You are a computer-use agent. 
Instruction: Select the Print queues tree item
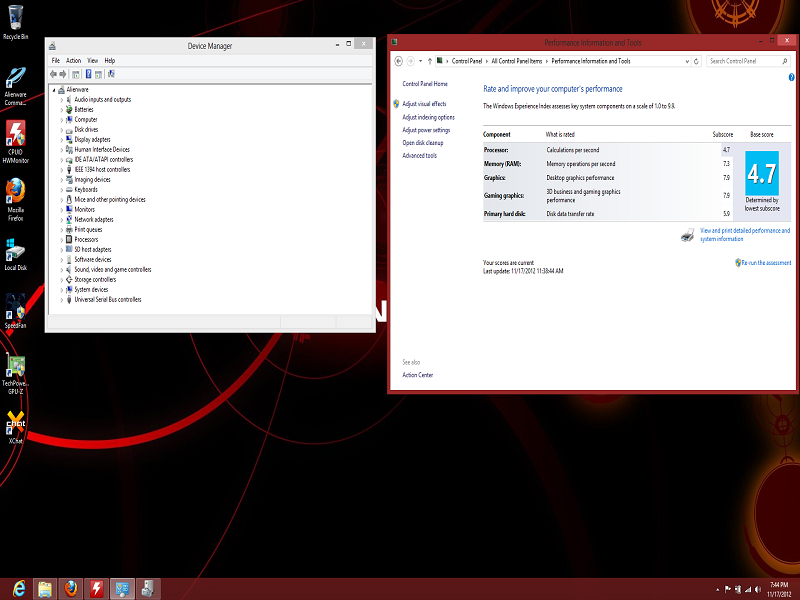tap(88, 230)
